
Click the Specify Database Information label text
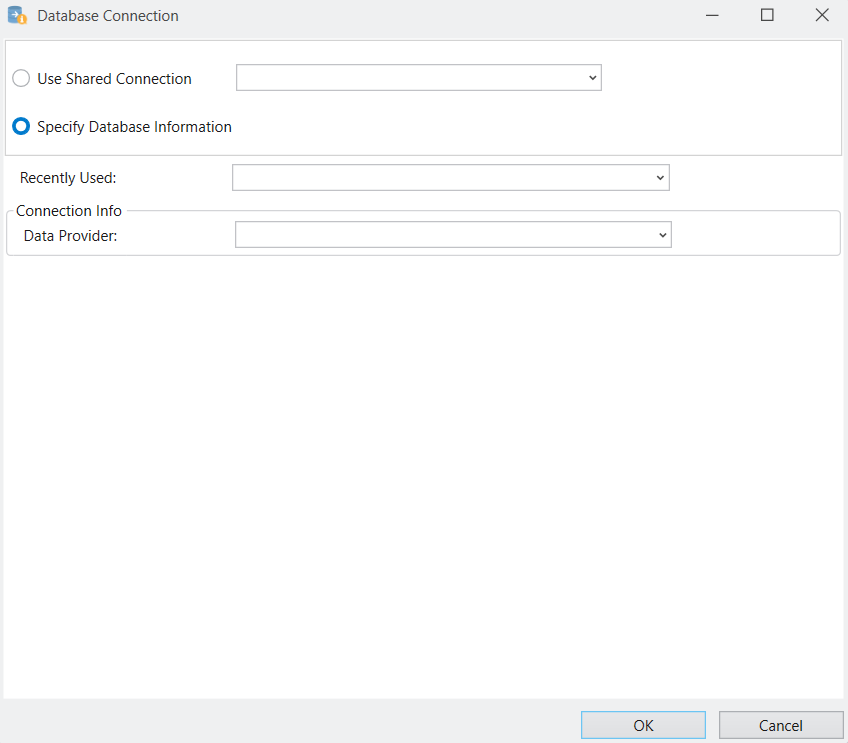134,127
